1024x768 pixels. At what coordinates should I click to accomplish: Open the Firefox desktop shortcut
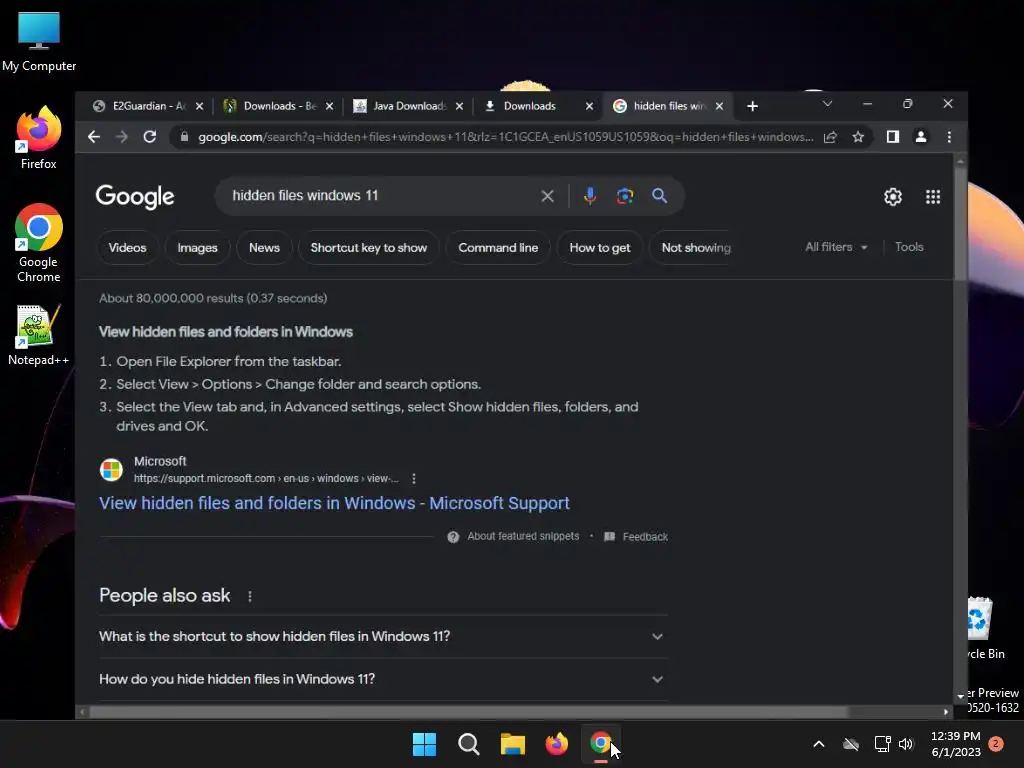point(38,138)
